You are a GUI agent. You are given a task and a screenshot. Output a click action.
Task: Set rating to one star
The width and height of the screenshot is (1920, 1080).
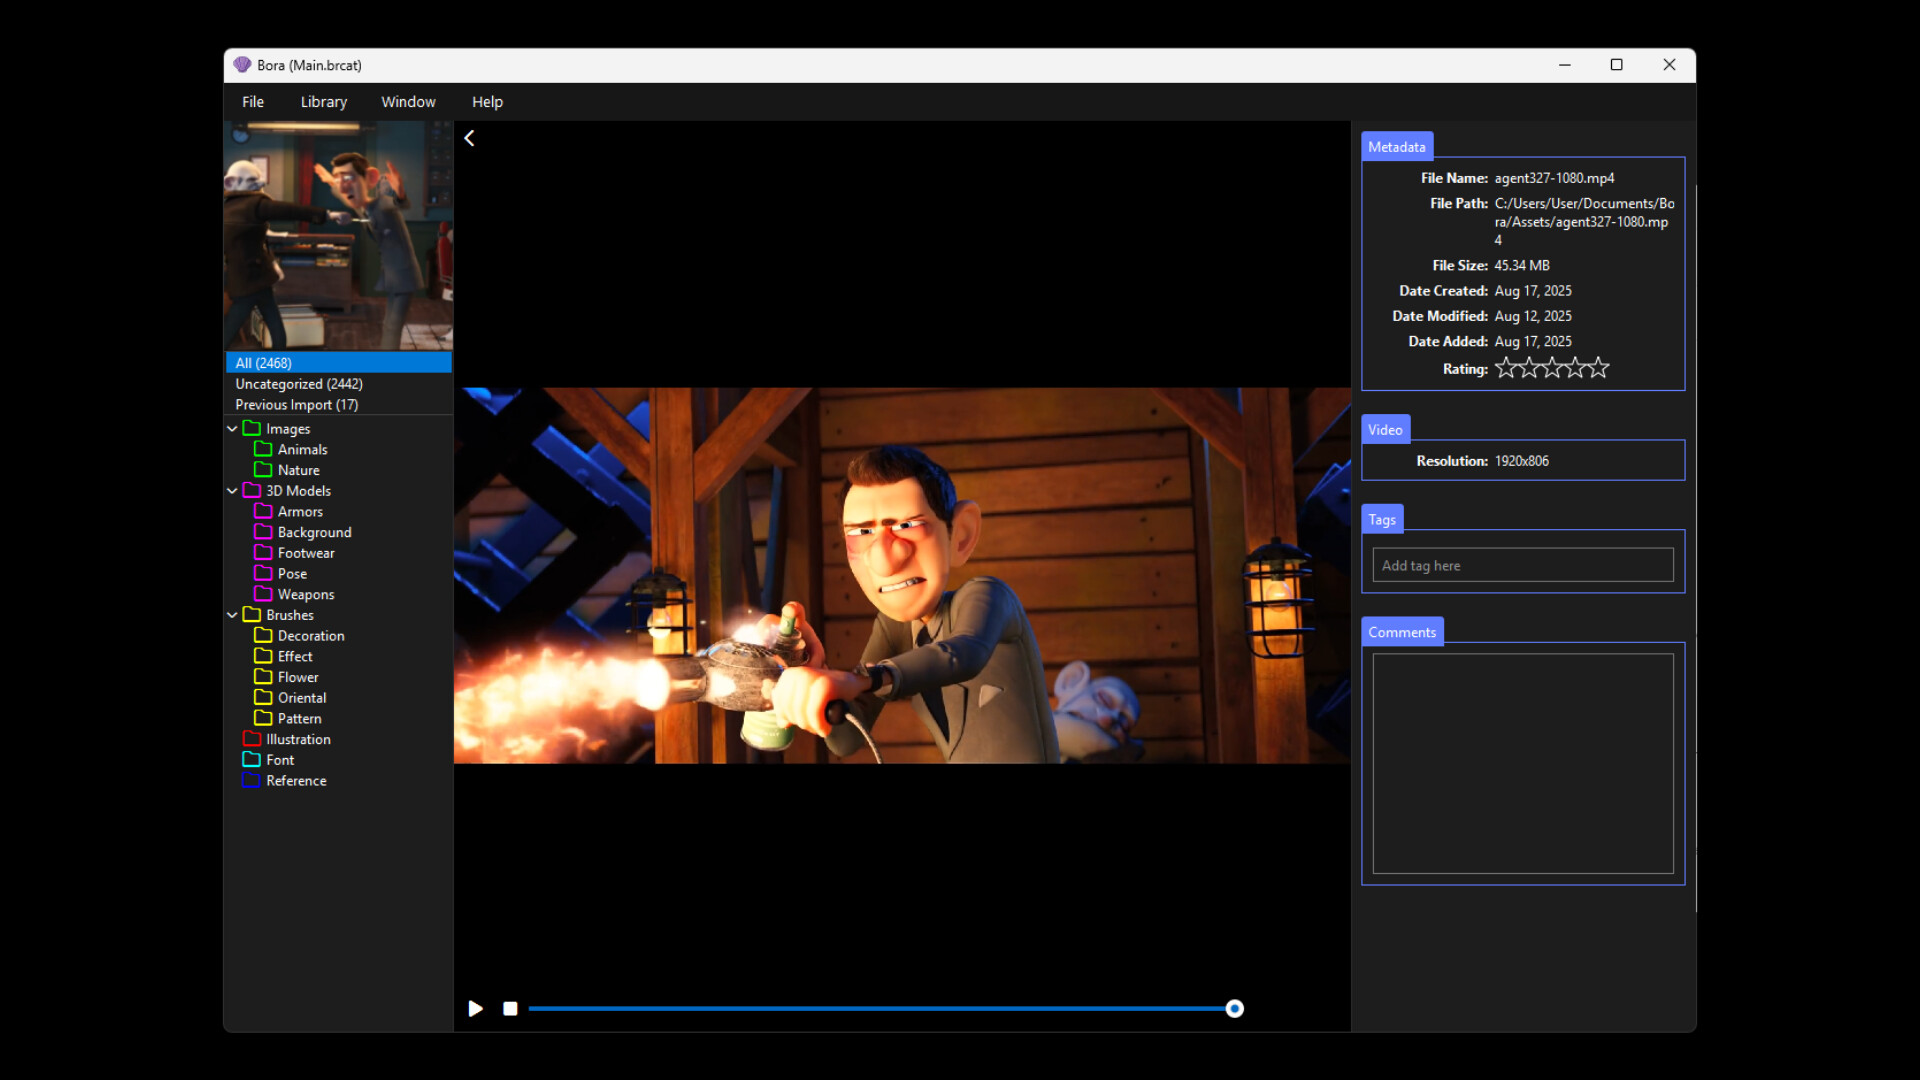tap(1505, 368)
